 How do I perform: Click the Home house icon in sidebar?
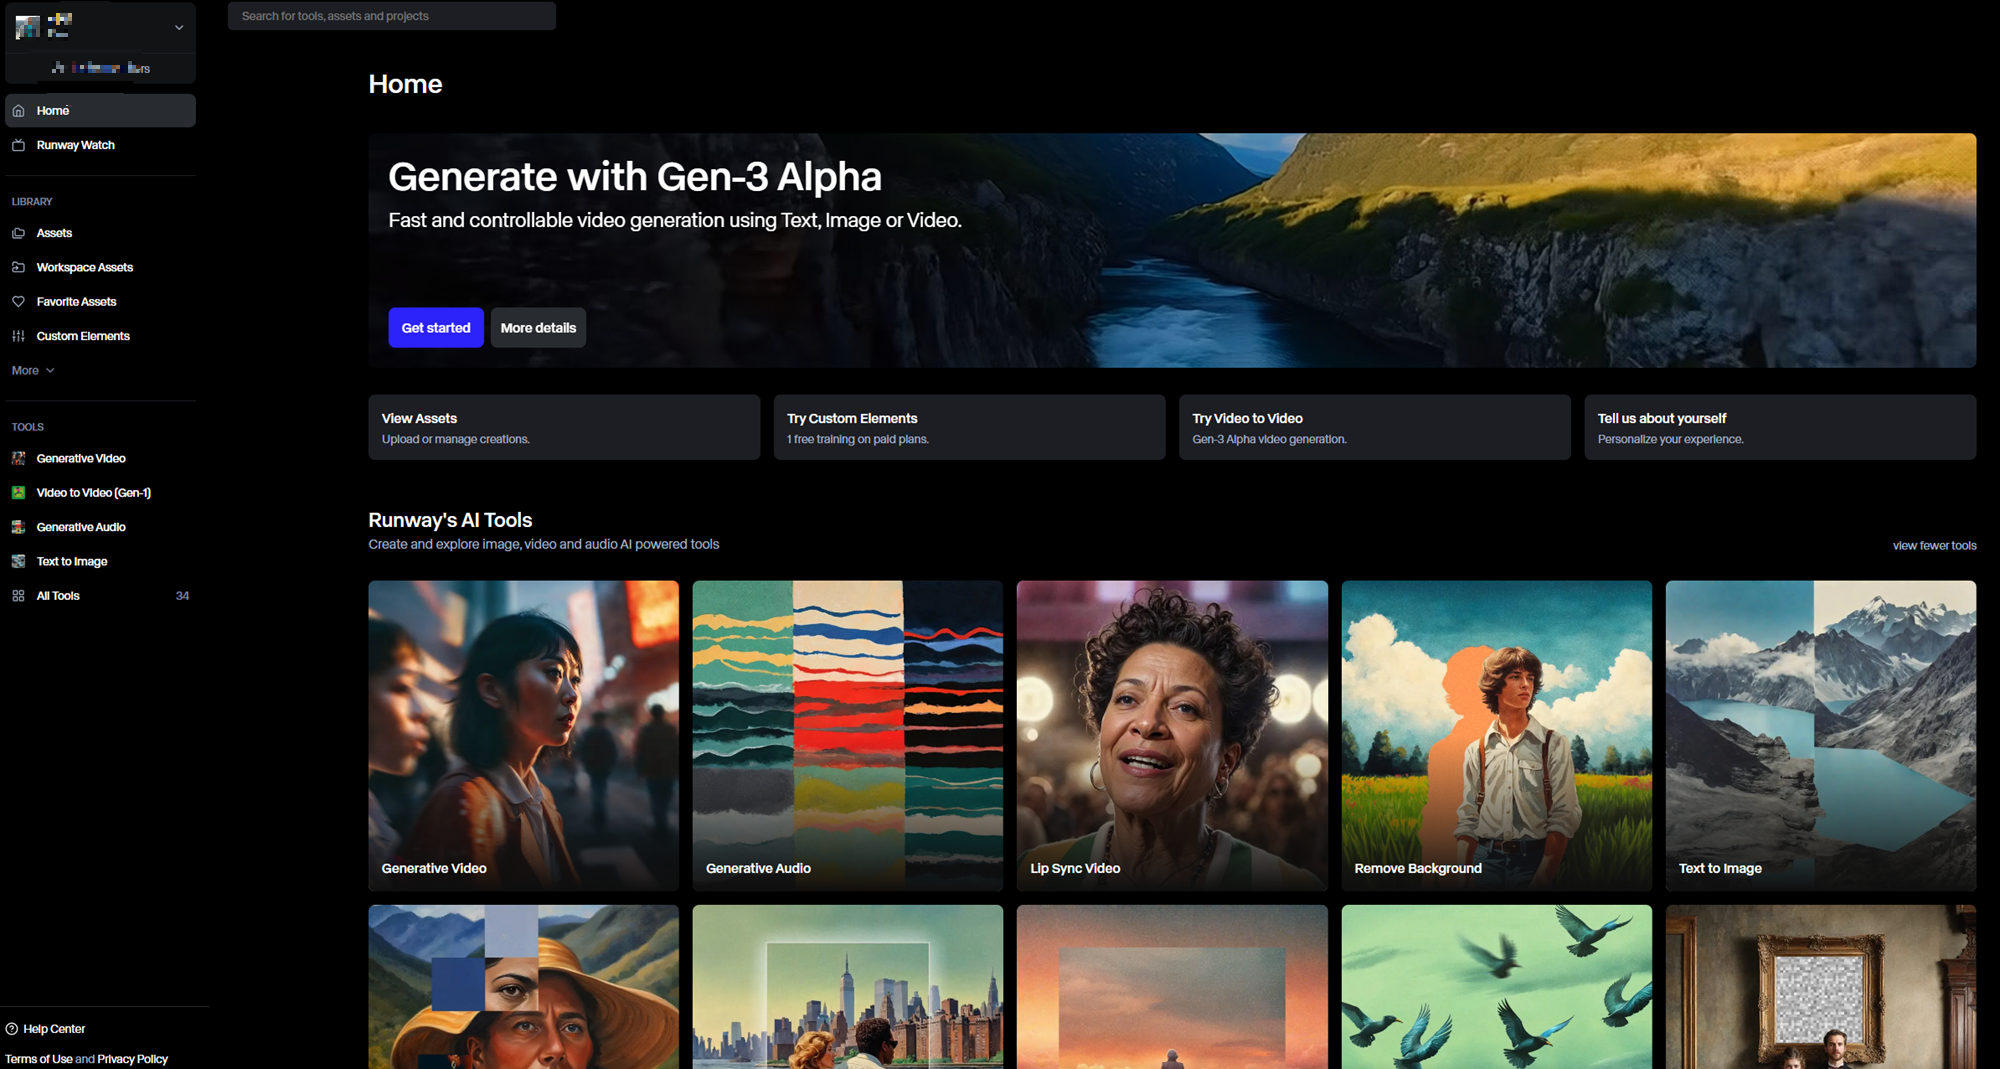(x=18, y=111)
